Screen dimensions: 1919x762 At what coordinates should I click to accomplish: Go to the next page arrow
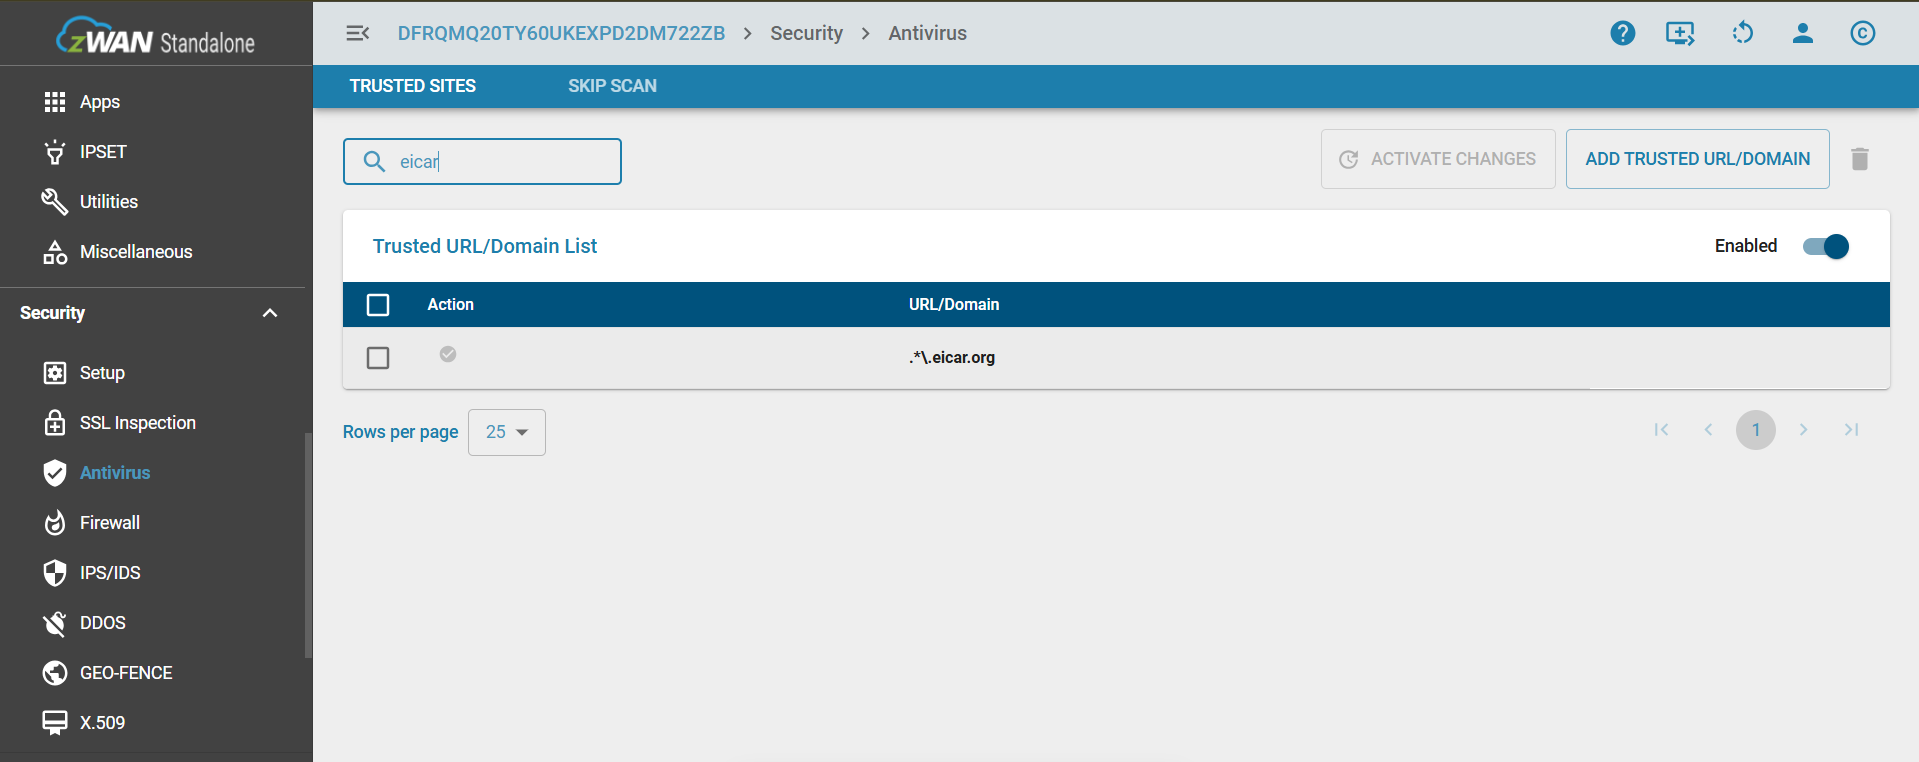[1803, 430]
